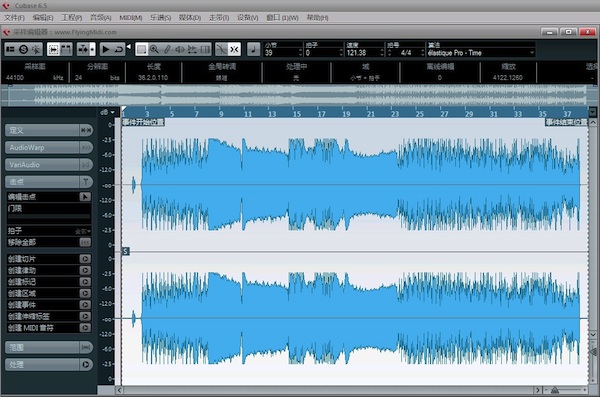Screen dimensions: 600x397
Task: Open the 域 (Domain) display format value
Action: pos(365,78)
